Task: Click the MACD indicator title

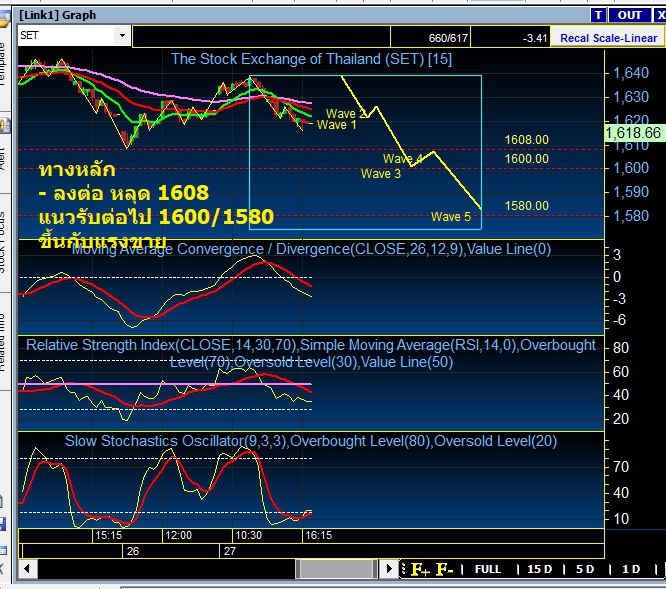Action: [x=311, y=249]
